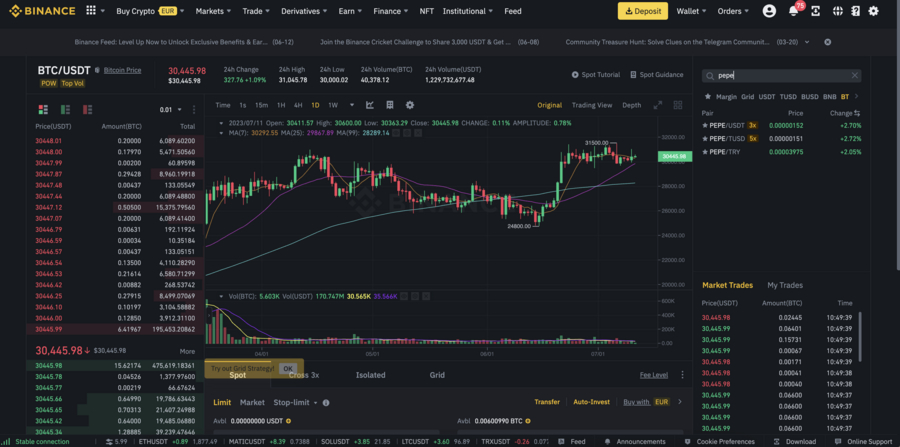Dismiss the announcement bar with X icon
The height and width of the screenshot is (447, 900).
(x=828, y=42)
